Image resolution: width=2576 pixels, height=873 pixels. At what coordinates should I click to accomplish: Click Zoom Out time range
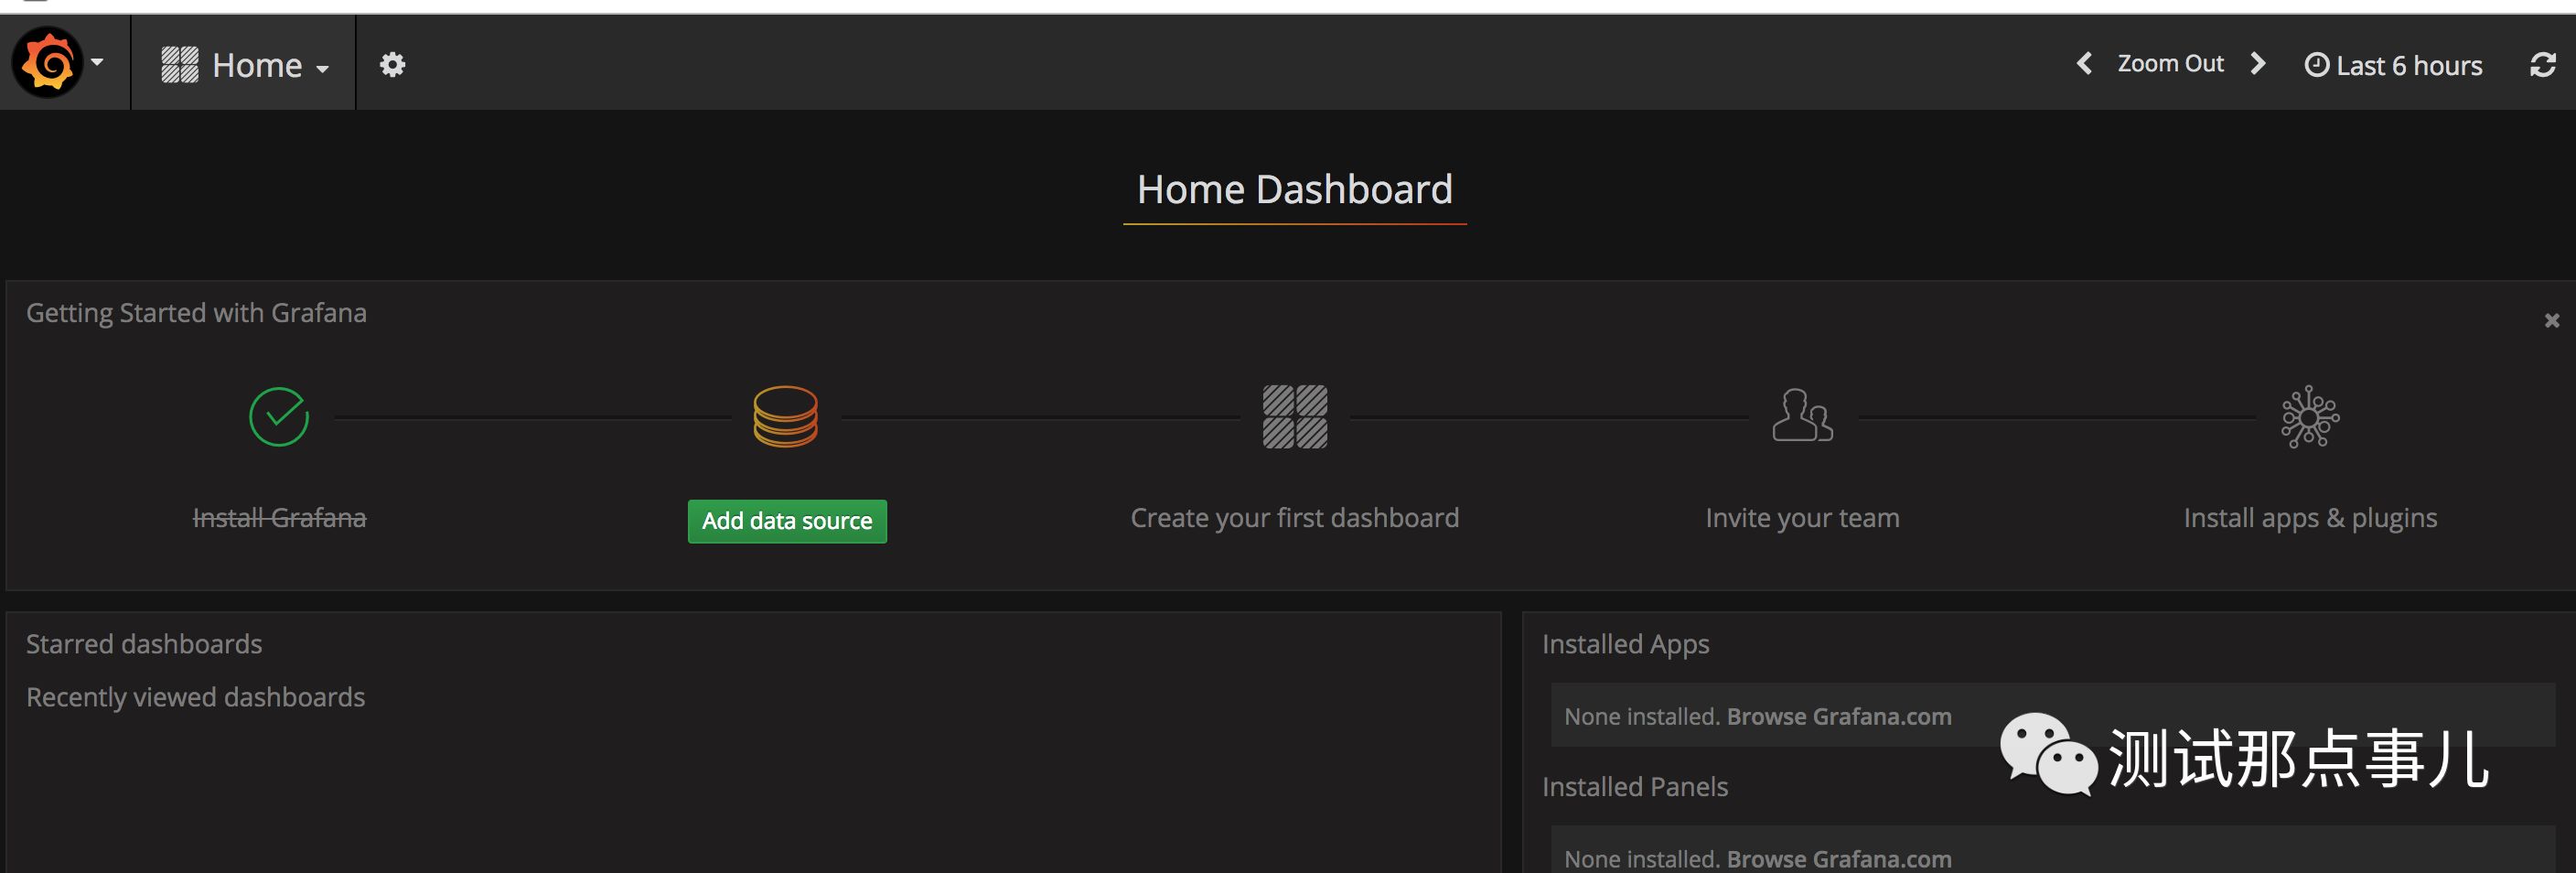pos(2170,64)
